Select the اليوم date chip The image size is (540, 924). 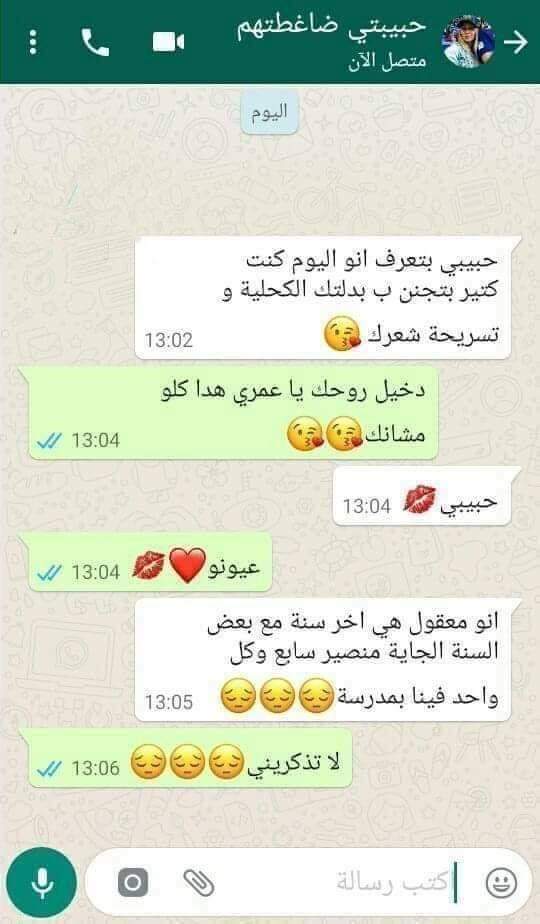click(269, 112)
